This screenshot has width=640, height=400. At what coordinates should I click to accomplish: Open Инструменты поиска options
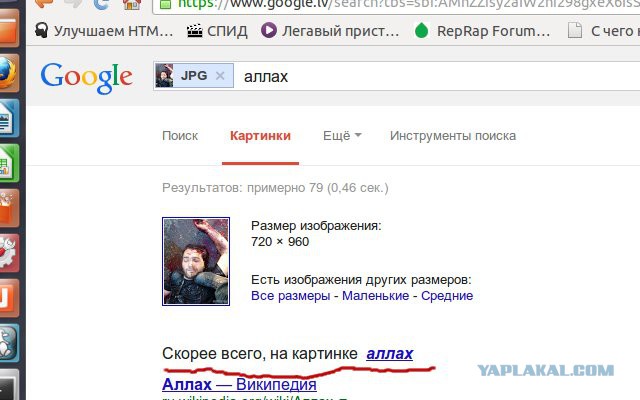coord(453,136)
